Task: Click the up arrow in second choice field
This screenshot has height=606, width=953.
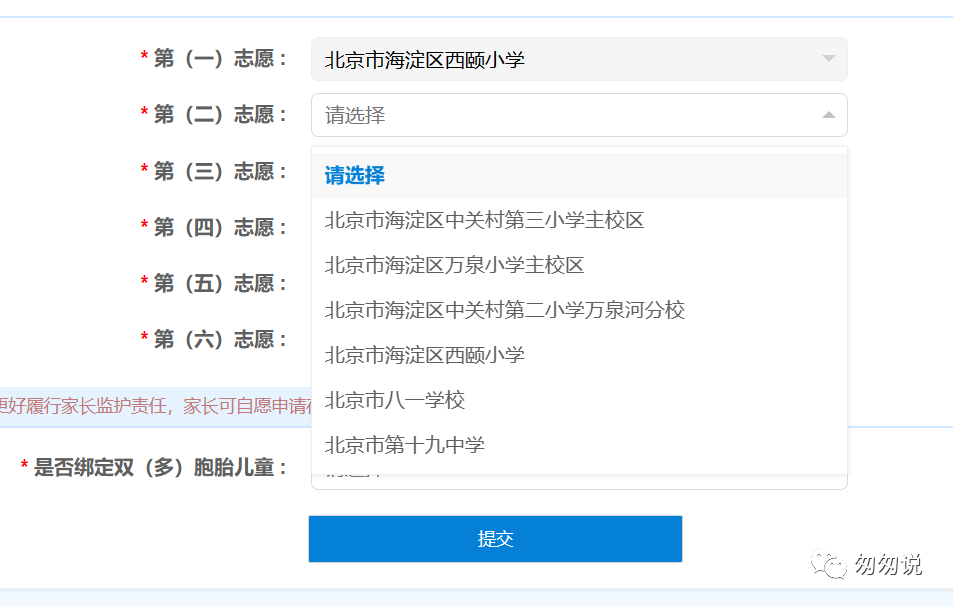Action: pos(828,115)
